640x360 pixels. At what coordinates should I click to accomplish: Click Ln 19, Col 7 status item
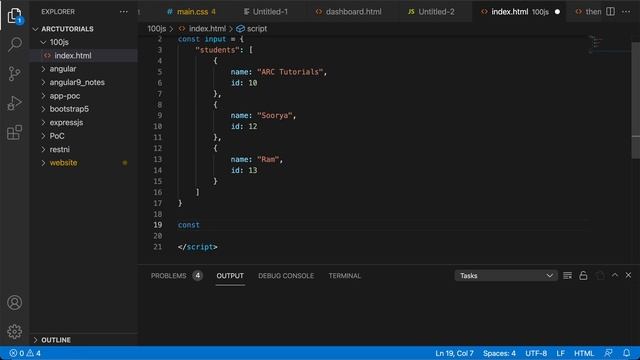point(454,353)
